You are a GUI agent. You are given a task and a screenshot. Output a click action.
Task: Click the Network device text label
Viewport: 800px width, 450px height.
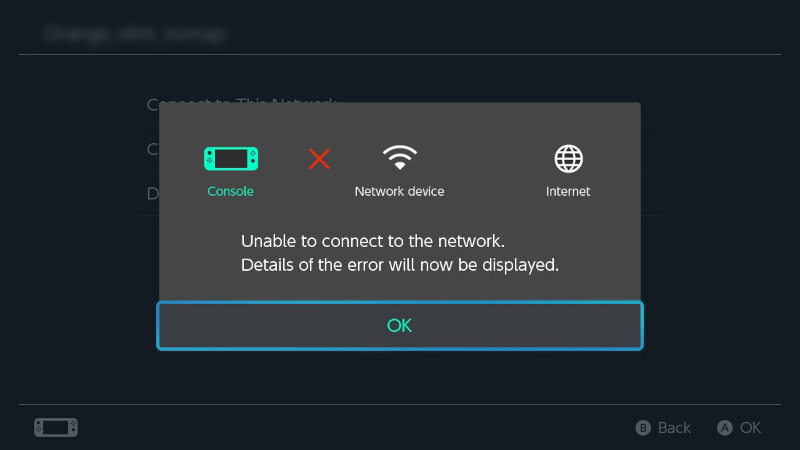pyautogui.click(x=399, y=191)
